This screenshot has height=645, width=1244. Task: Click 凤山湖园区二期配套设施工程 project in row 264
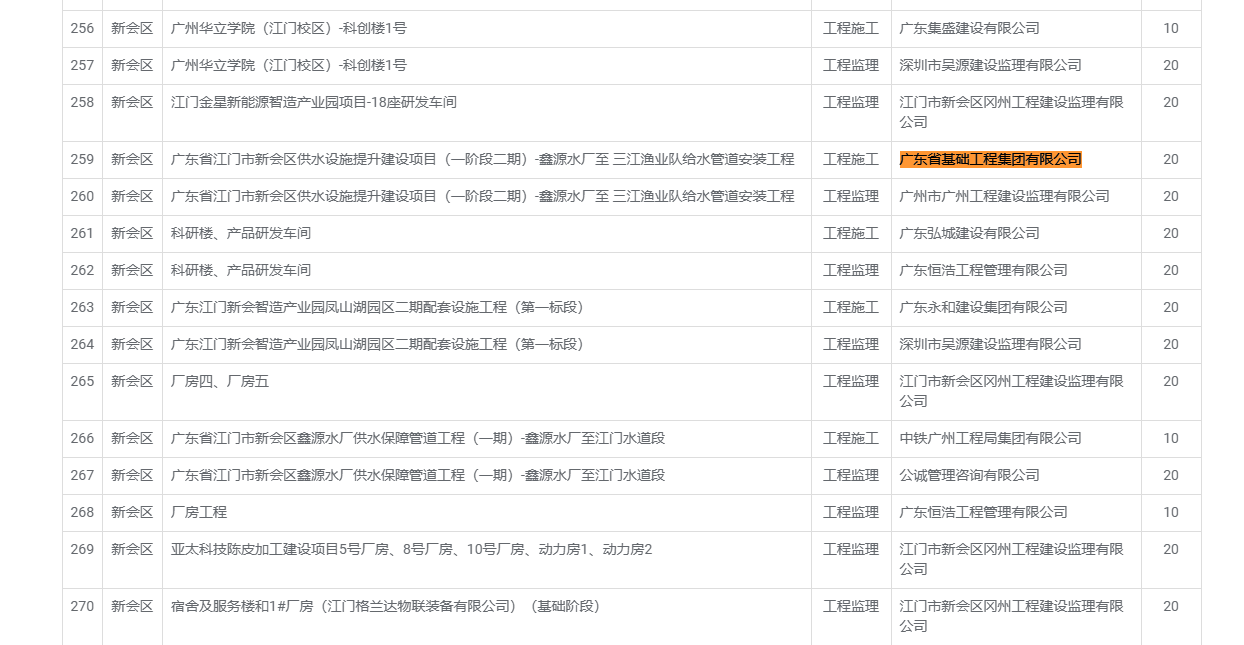coord(378,344)
